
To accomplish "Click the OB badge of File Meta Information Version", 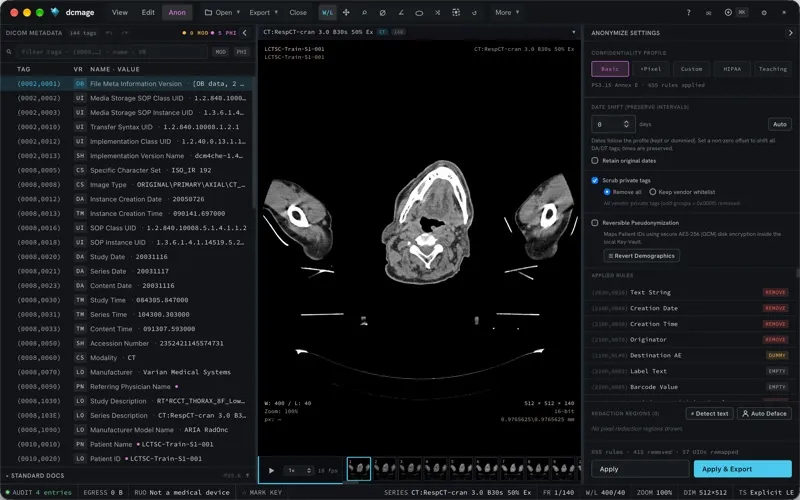I will (x=80, y=84).
